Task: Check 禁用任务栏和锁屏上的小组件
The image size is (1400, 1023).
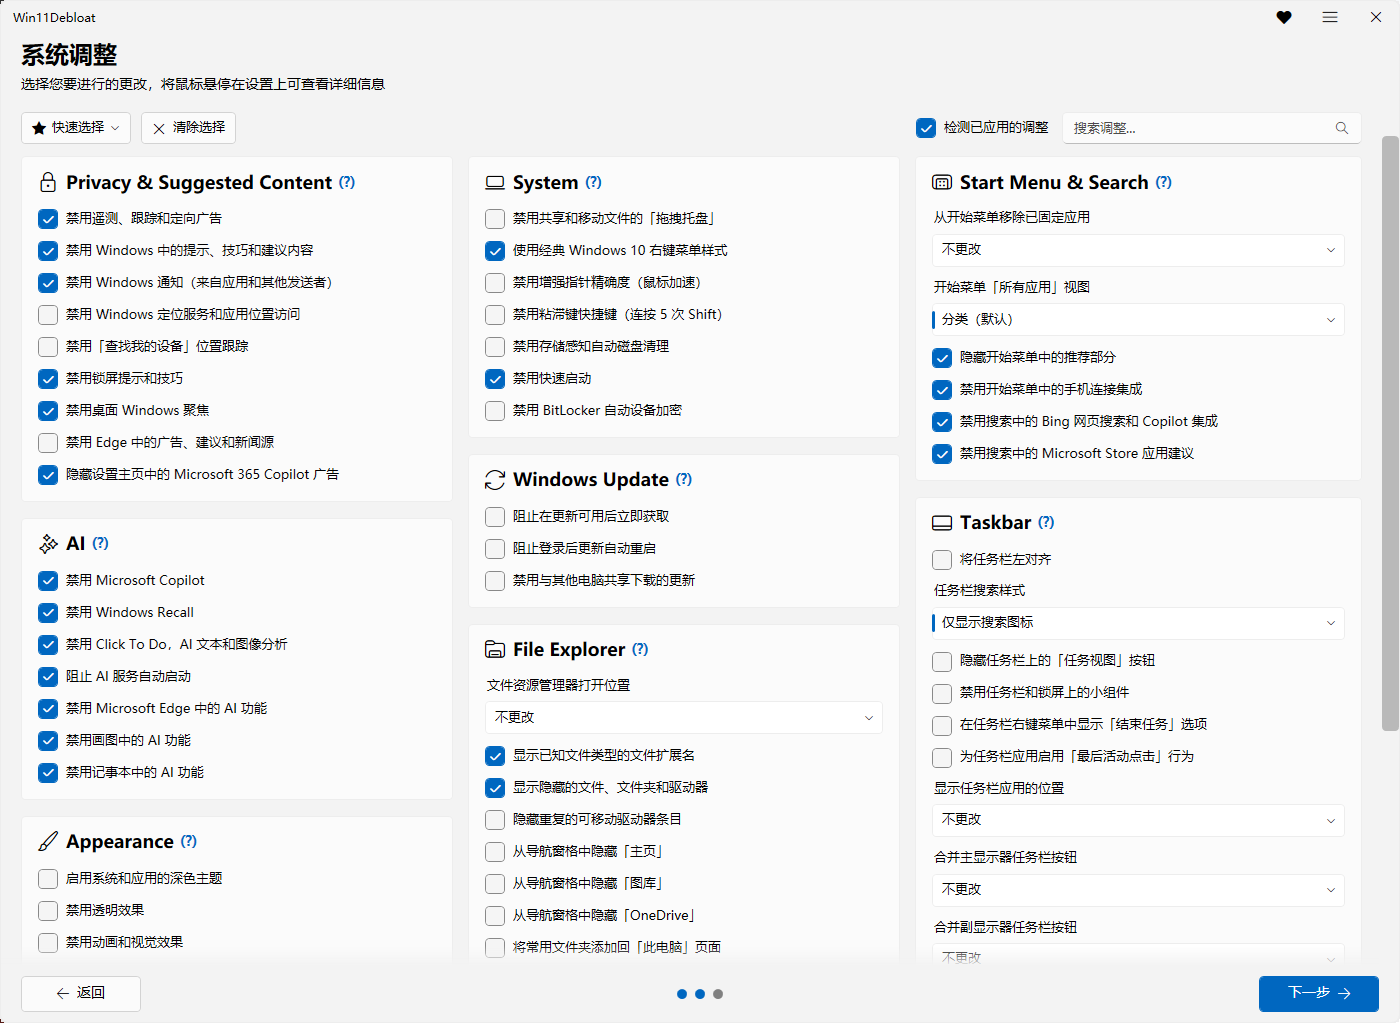Action: click(x=942, y=693)
